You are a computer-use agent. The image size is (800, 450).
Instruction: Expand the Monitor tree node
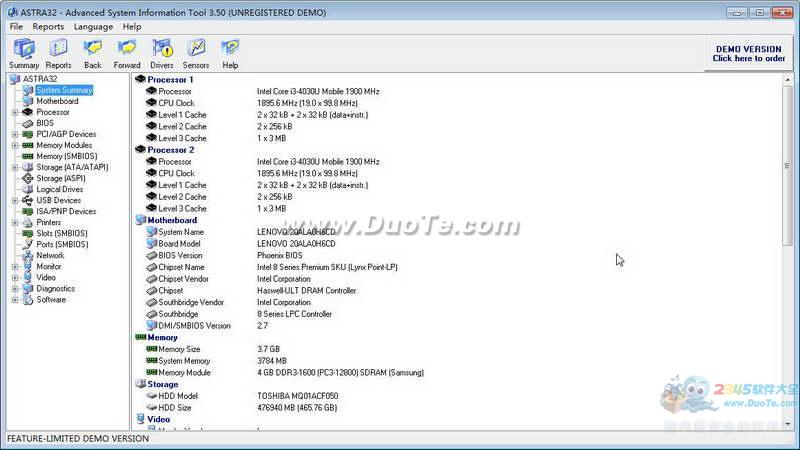point(15,266)
